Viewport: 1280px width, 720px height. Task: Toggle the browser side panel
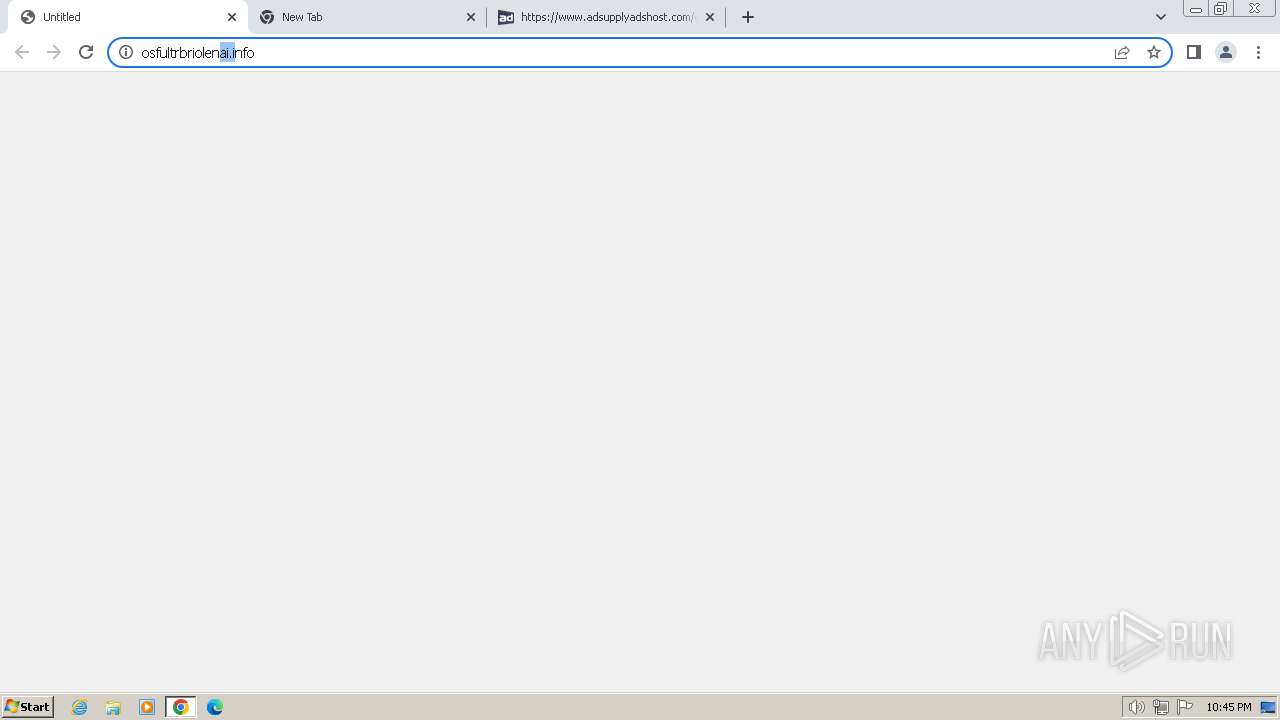point(1194,52)
